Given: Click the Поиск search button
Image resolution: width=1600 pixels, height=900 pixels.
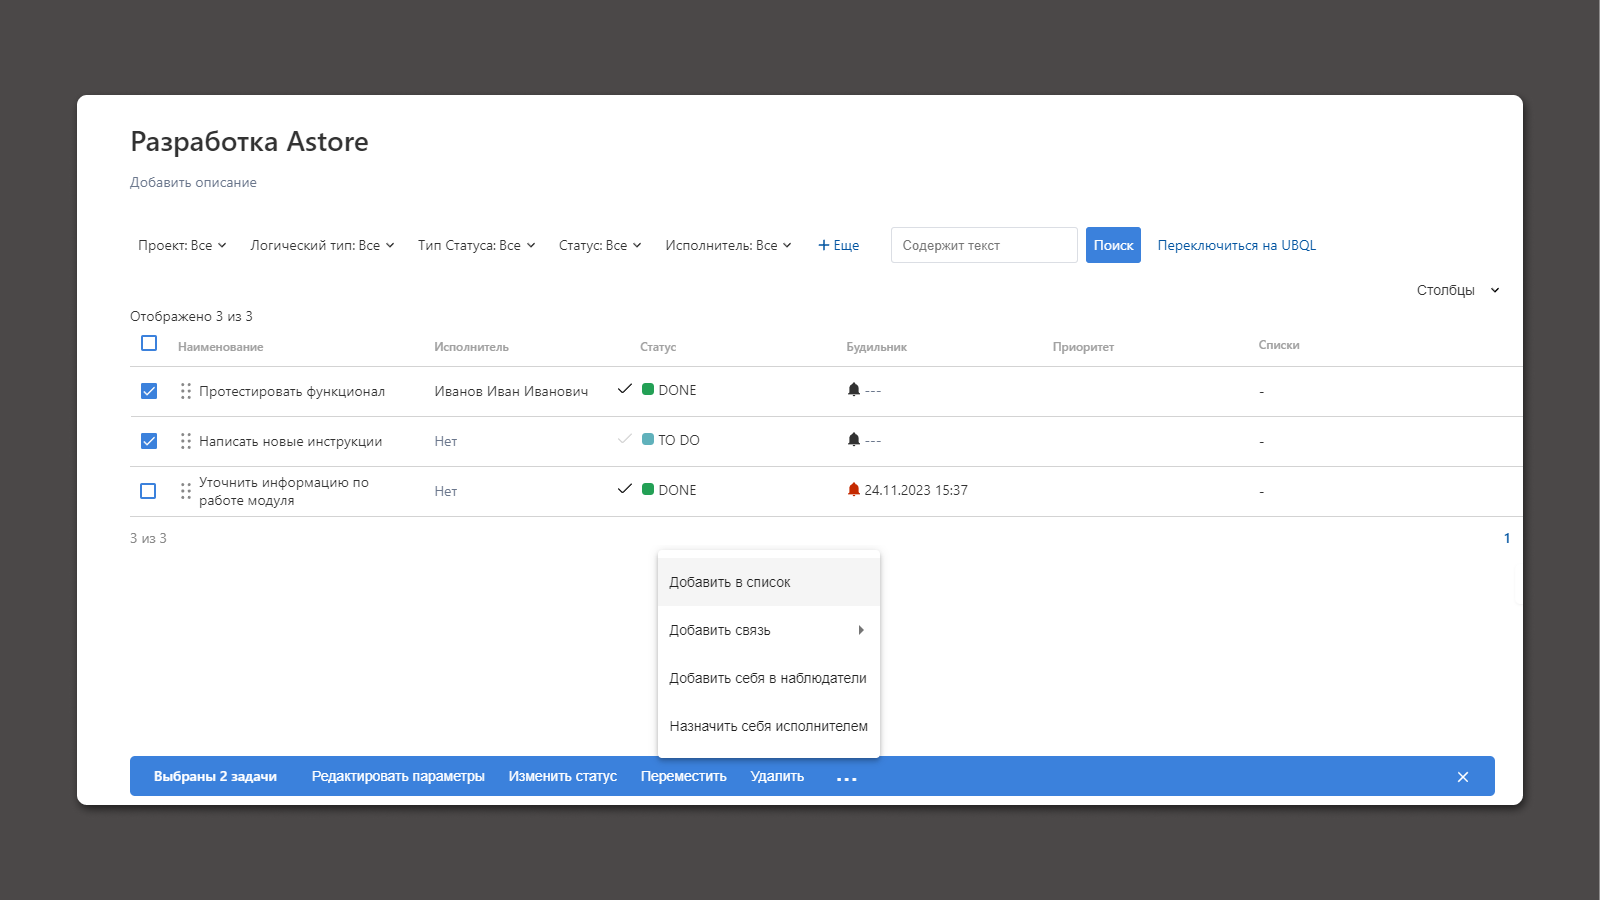Looking at the screenshot, I should pyautogui.click(x=1113, y=245).
